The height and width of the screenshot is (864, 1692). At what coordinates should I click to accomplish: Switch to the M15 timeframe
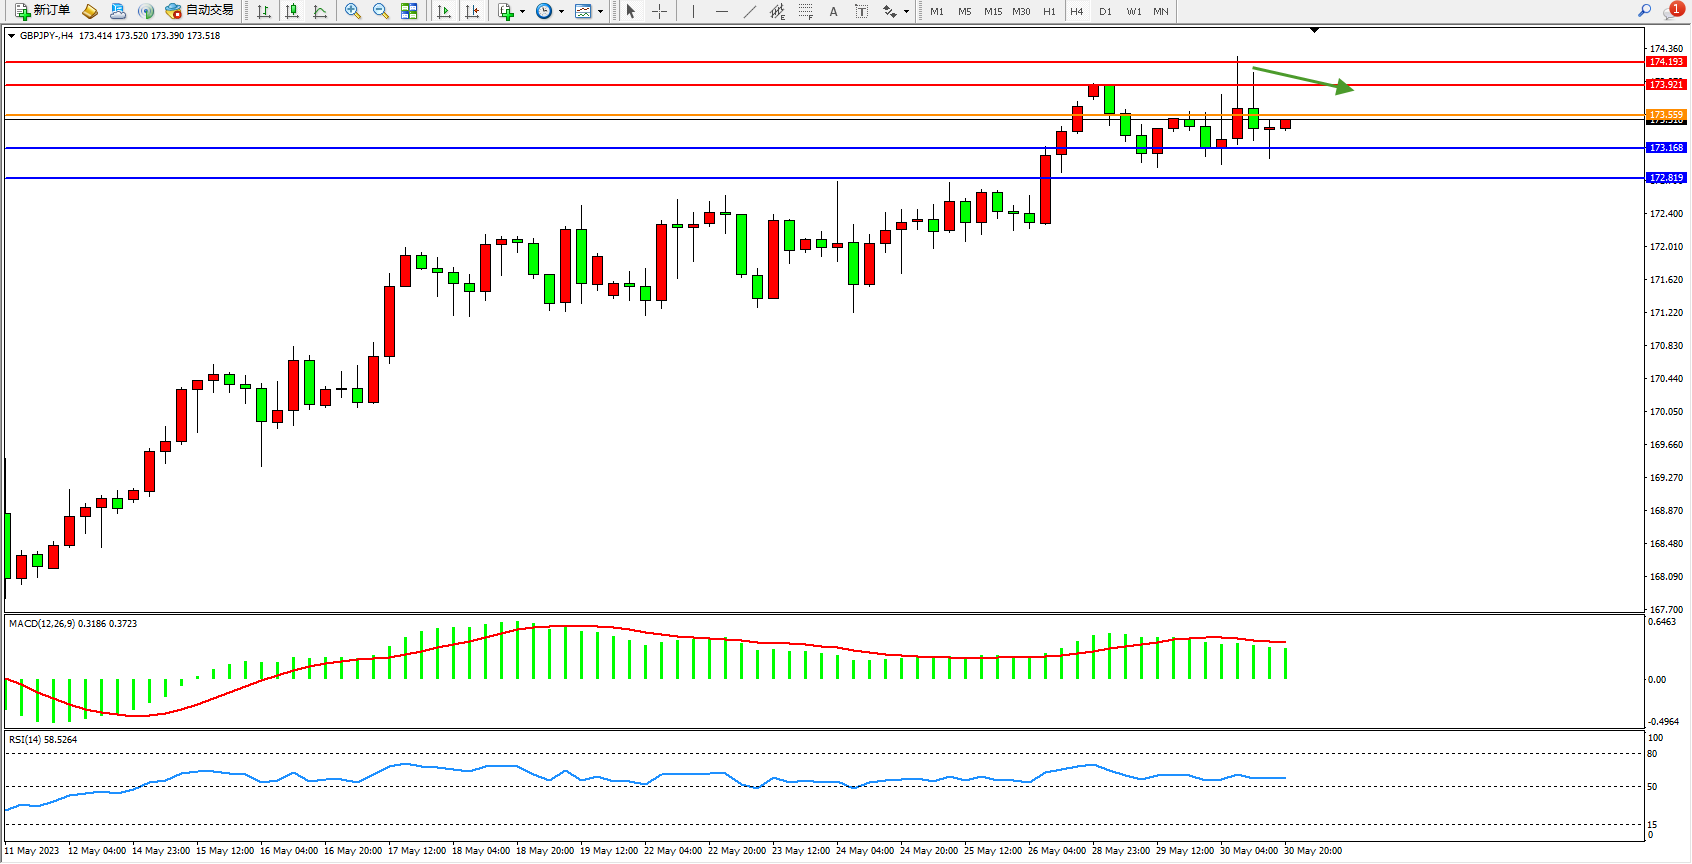[x=992, y=12]
